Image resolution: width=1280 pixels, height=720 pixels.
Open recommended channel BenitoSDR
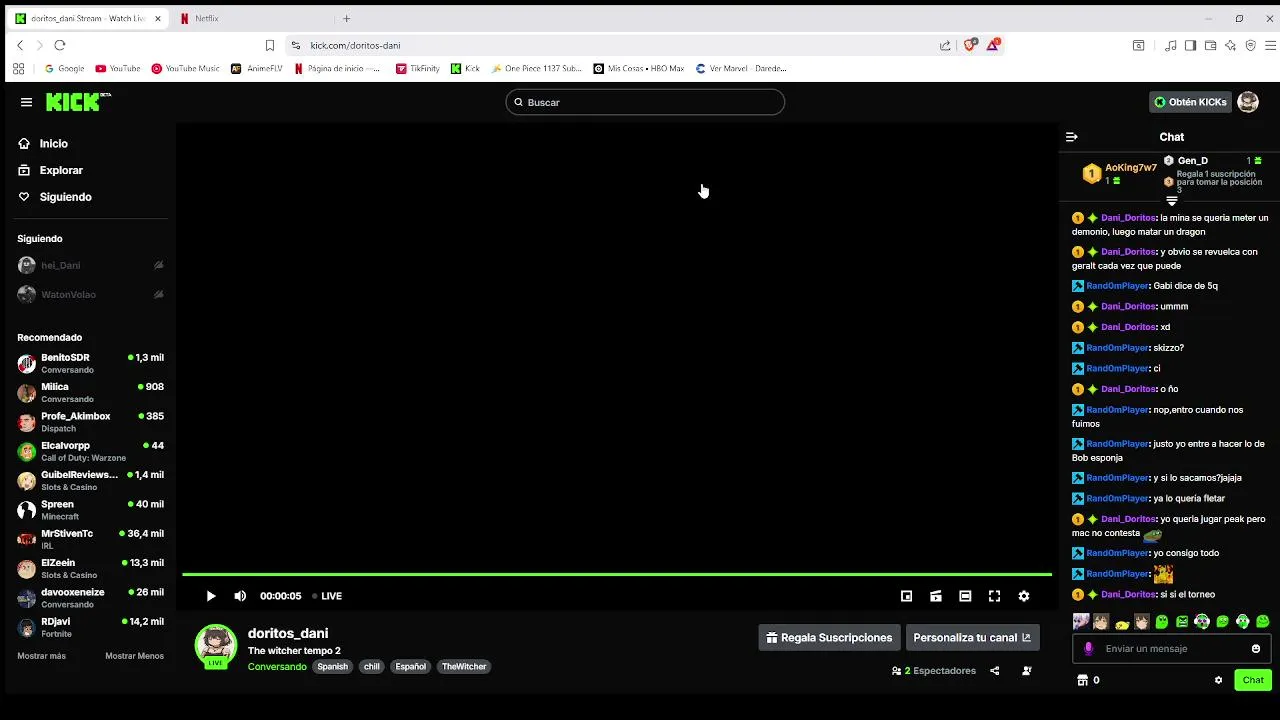click(90, 363)
